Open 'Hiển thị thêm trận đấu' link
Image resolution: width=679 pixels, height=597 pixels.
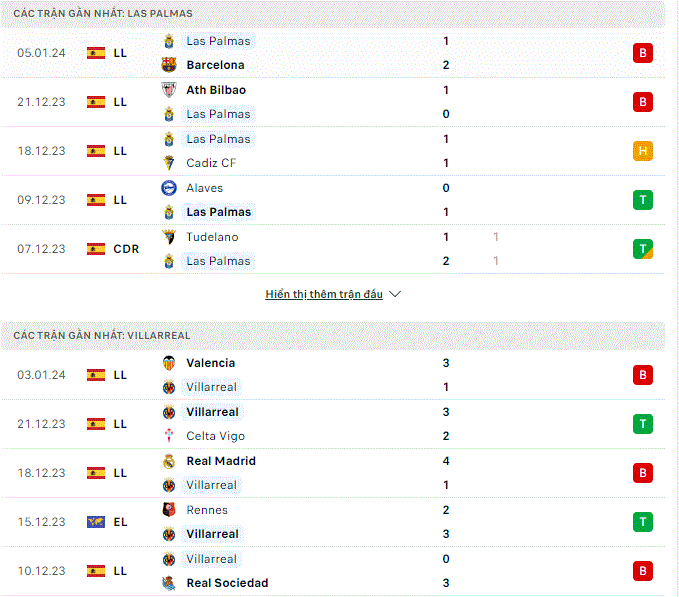click(x=324, y=294)
